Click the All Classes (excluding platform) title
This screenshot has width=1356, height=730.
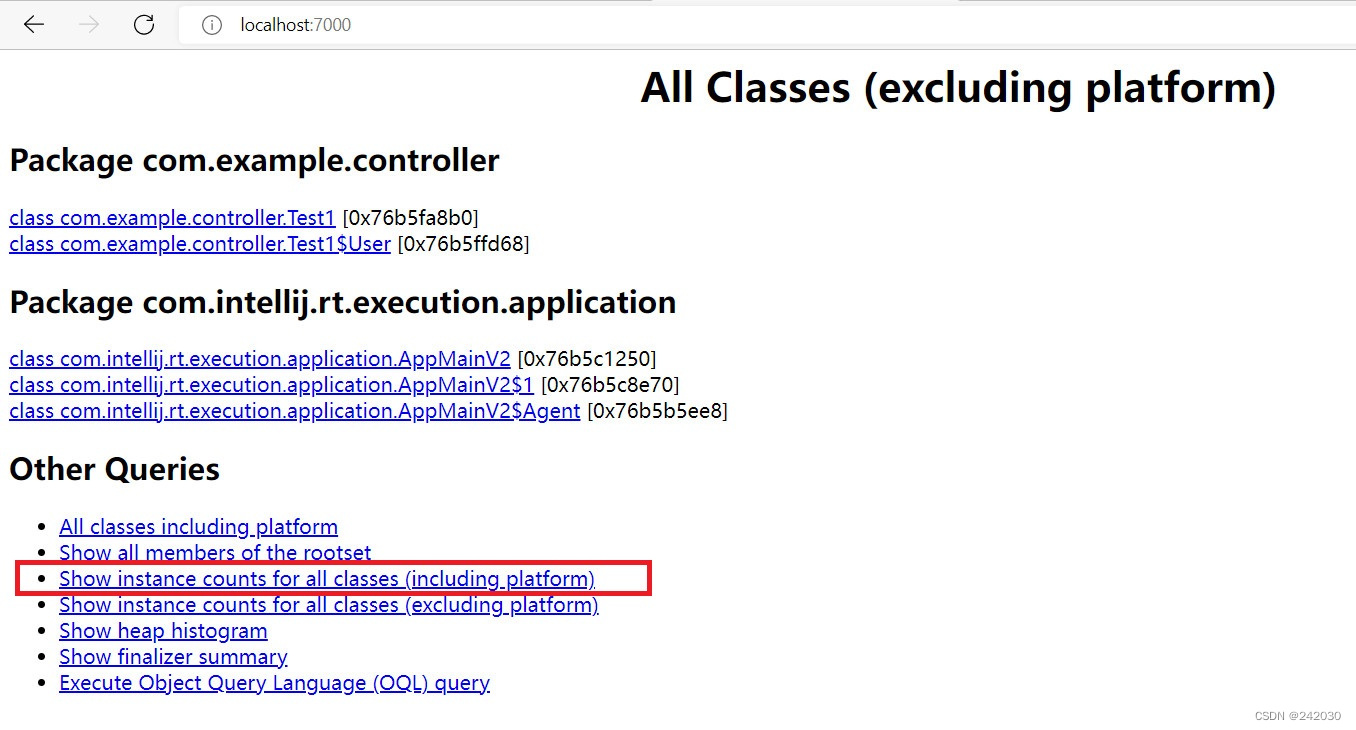[958, 88]
